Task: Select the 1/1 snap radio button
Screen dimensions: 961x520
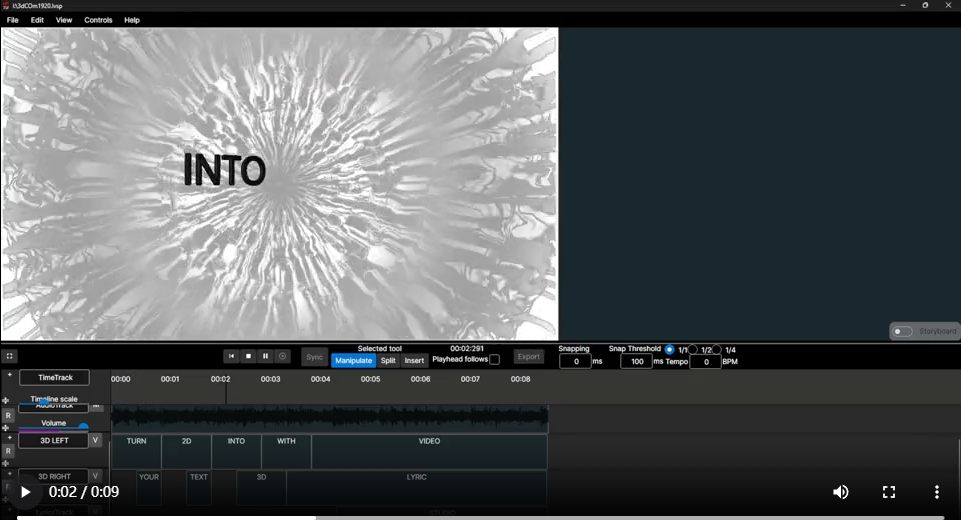Action: (x=669, y=350)
